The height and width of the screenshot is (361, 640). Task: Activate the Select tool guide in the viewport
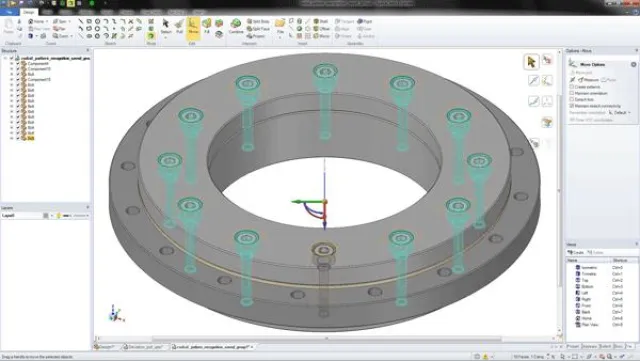point(531,62)
